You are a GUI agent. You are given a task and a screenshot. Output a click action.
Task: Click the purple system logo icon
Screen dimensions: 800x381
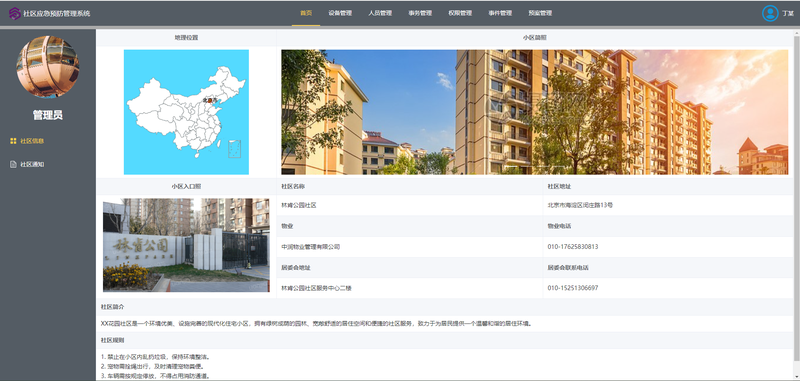(15, 13)
